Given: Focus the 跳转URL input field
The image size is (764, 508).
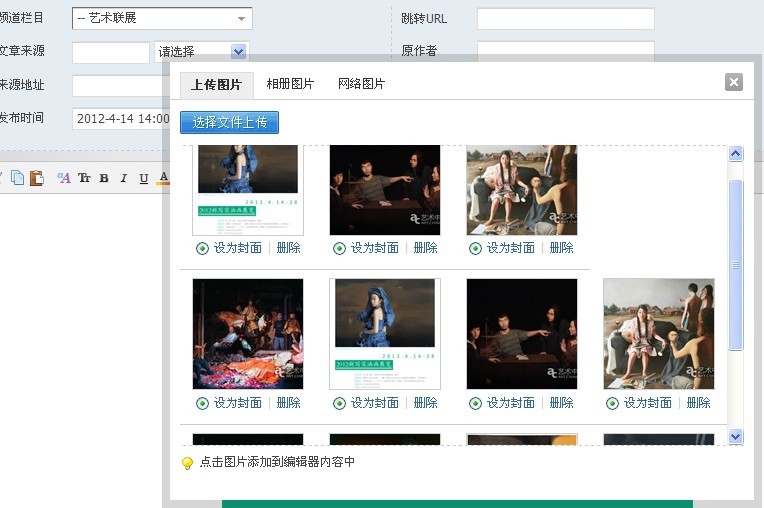Looking at the screenshot, I should (x=566, y=19).
